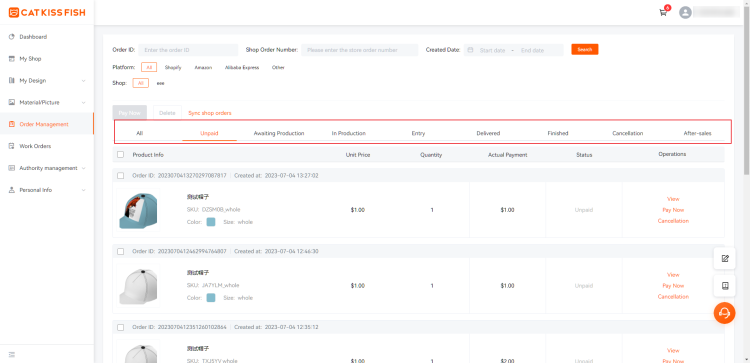750x363 pixels.
Task: Click the Work Orders sidebar icon
Action: tap(12, 146)
